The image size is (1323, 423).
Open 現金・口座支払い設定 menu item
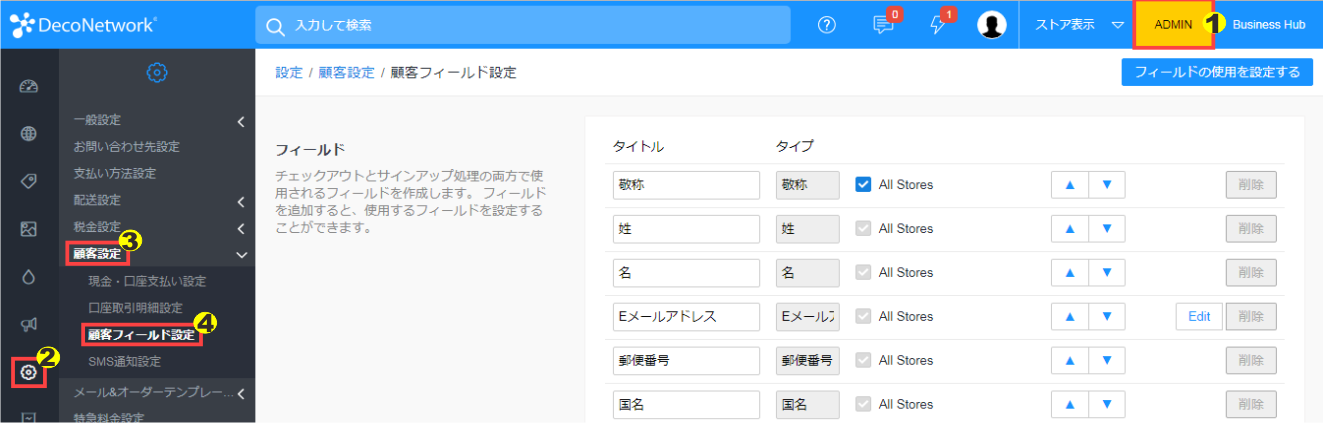tap(147, 281)
